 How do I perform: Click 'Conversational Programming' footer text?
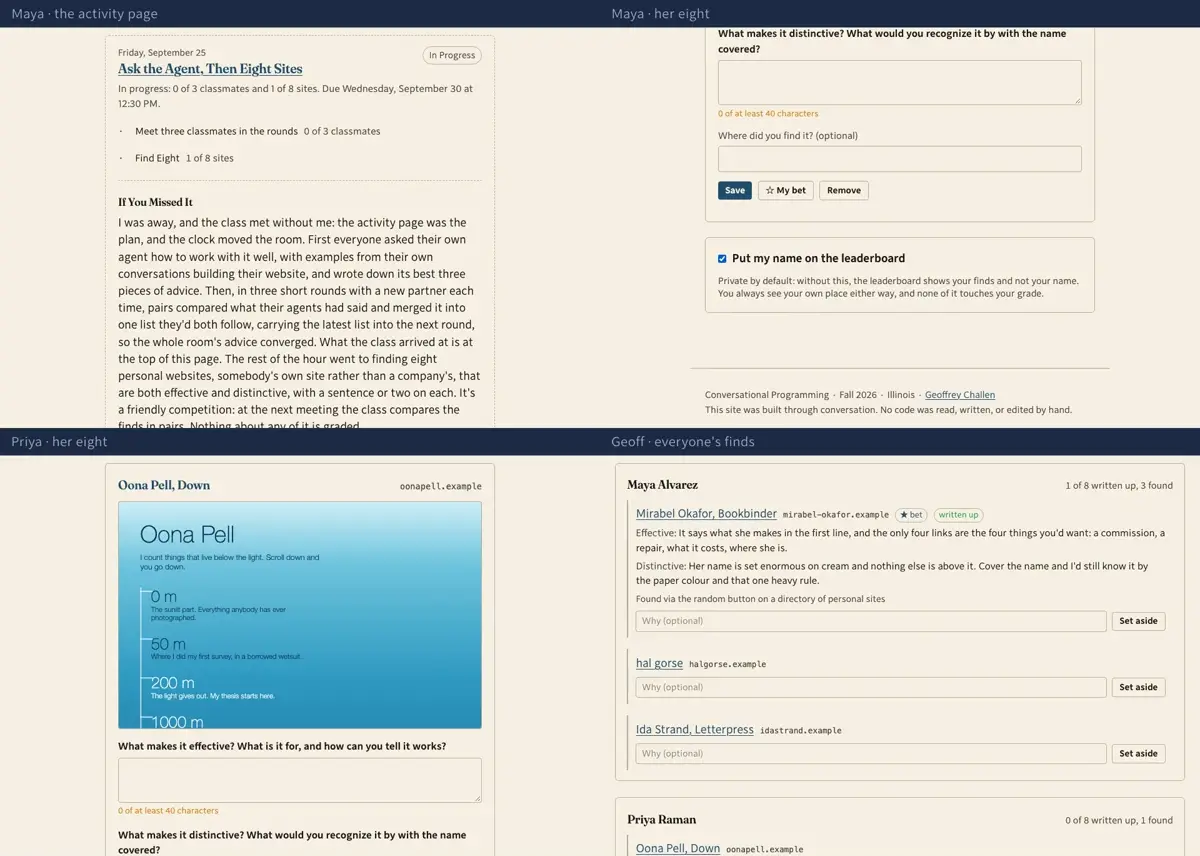point(767,395)
